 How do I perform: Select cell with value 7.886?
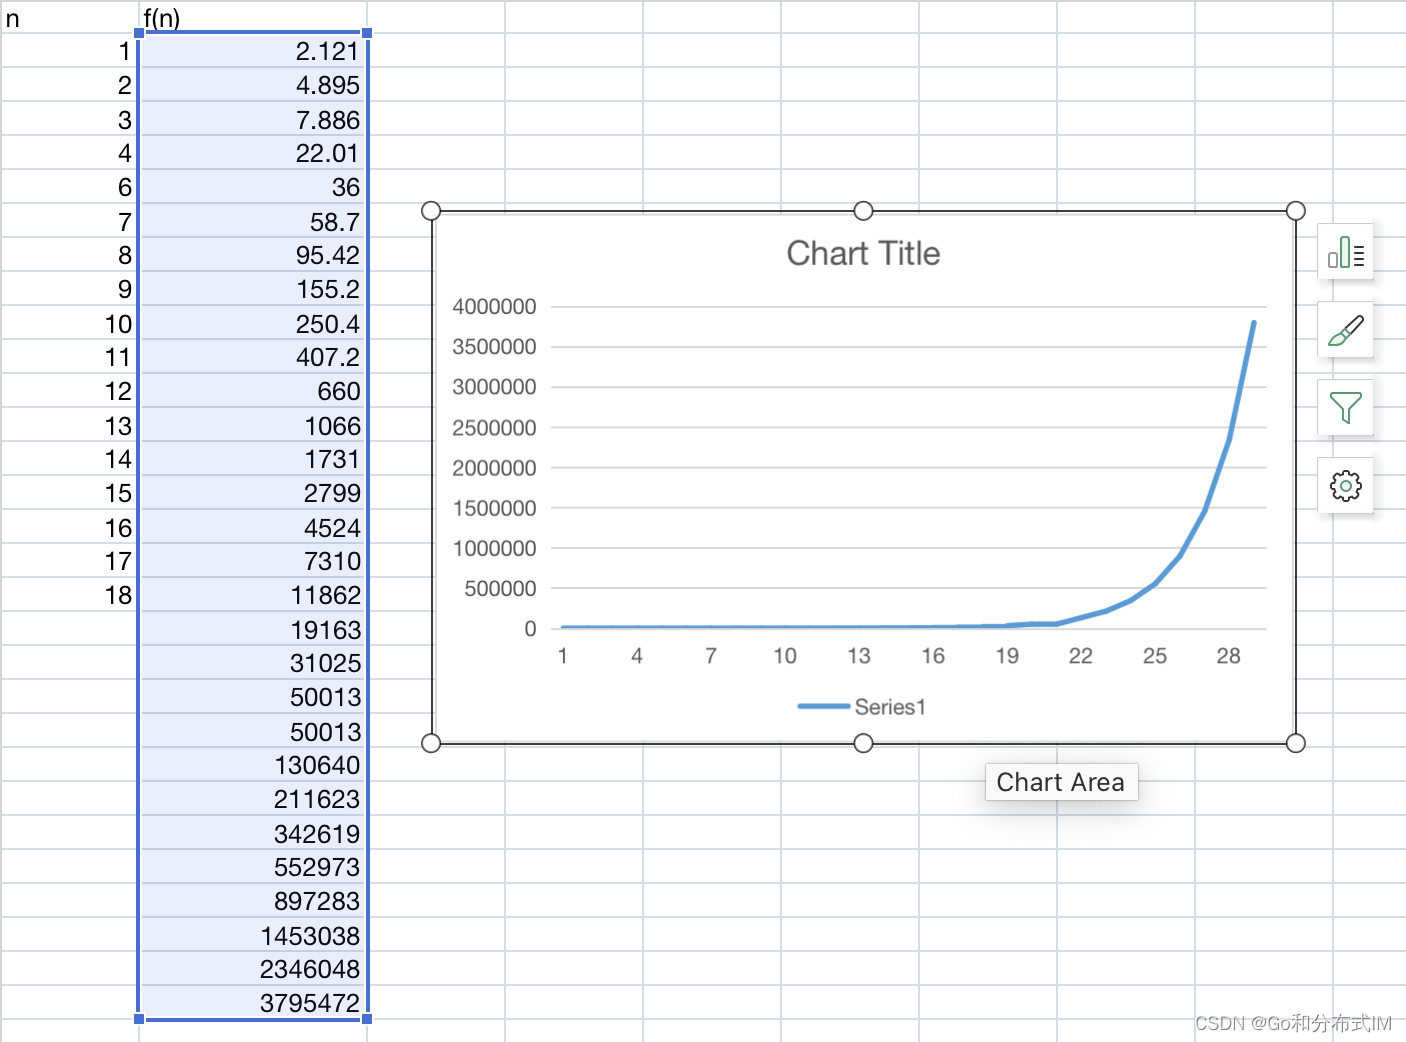(x=253, y=119)
